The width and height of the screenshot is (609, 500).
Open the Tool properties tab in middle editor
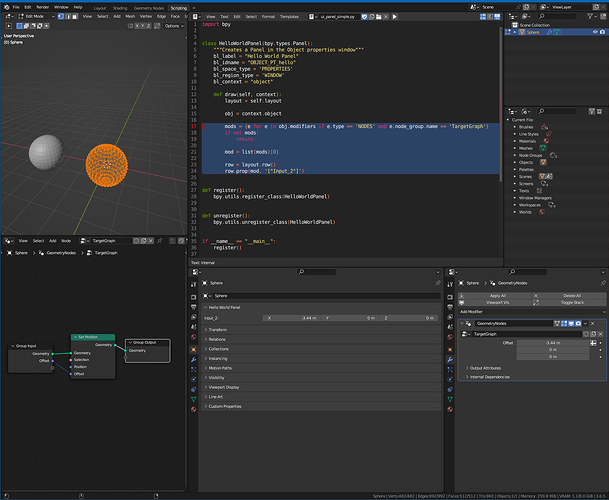click(193, 285)
